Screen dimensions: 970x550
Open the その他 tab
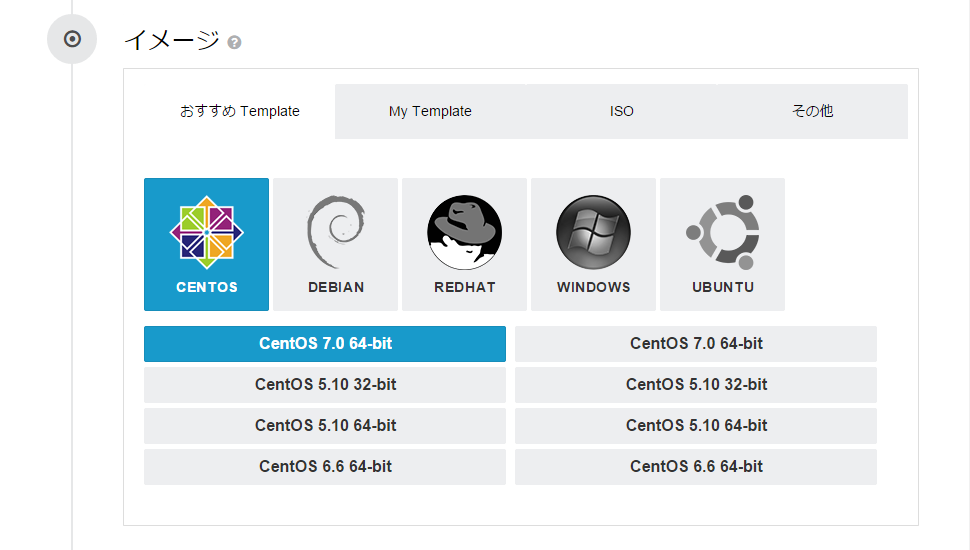812,111
